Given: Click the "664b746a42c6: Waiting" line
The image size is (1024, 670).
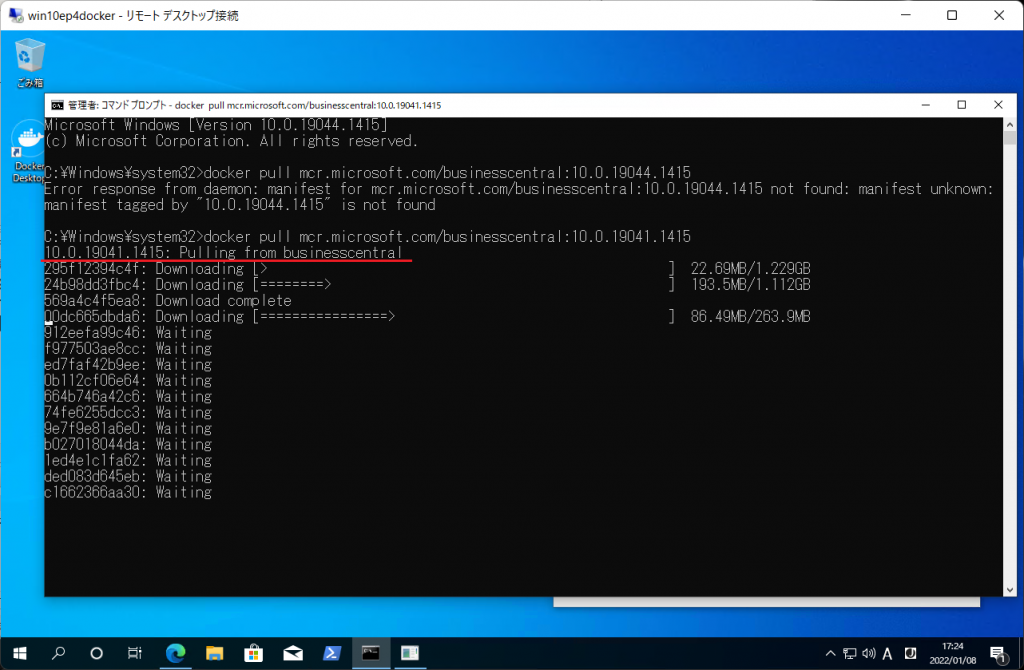Looking at the screenshot, I should coord(128,397).
